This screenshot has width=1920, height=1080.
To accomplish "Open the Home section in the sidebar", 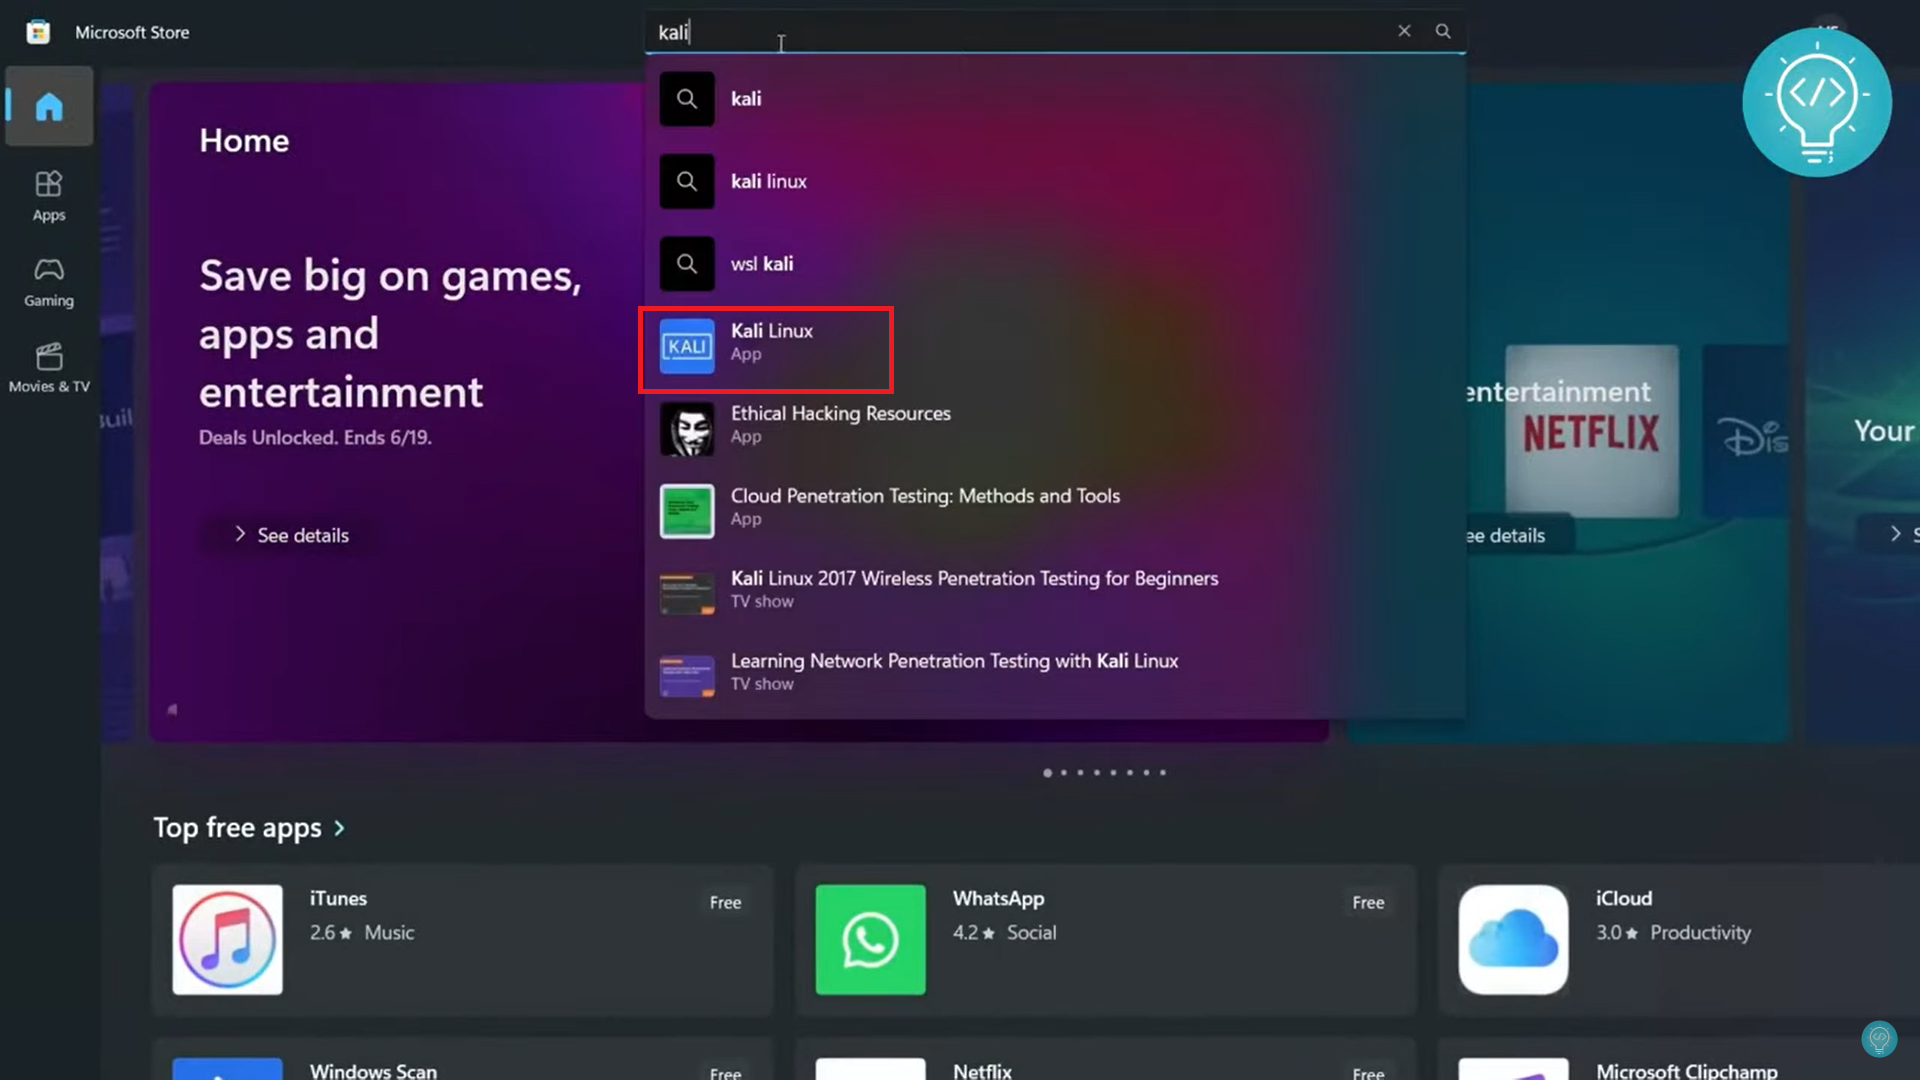I will coord(48,105).
